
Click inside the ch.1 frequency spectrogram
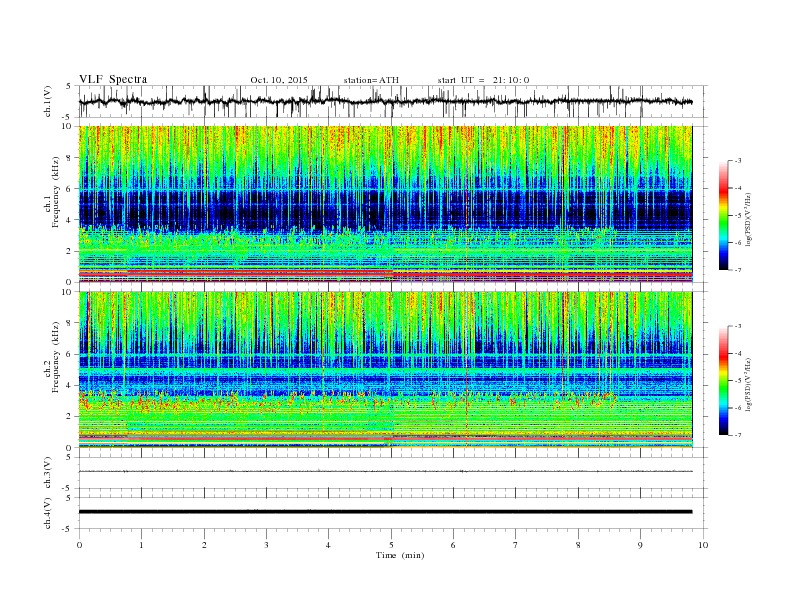385,204
